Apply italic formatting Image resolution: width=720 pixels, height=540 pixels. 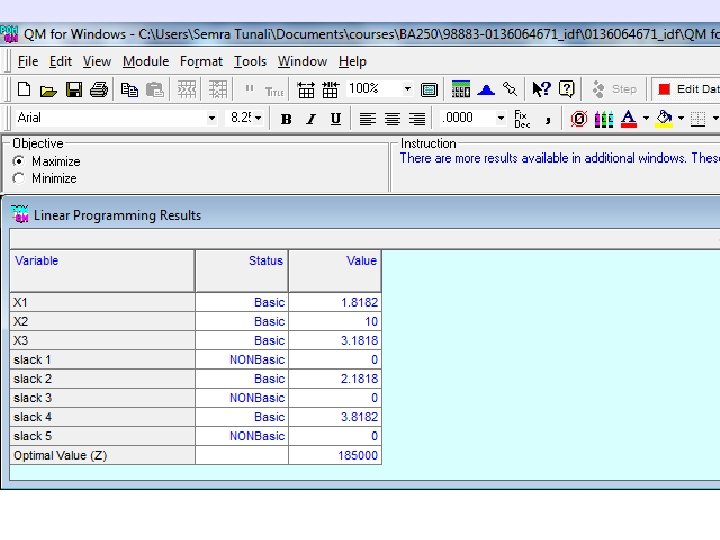pos(311,119)
